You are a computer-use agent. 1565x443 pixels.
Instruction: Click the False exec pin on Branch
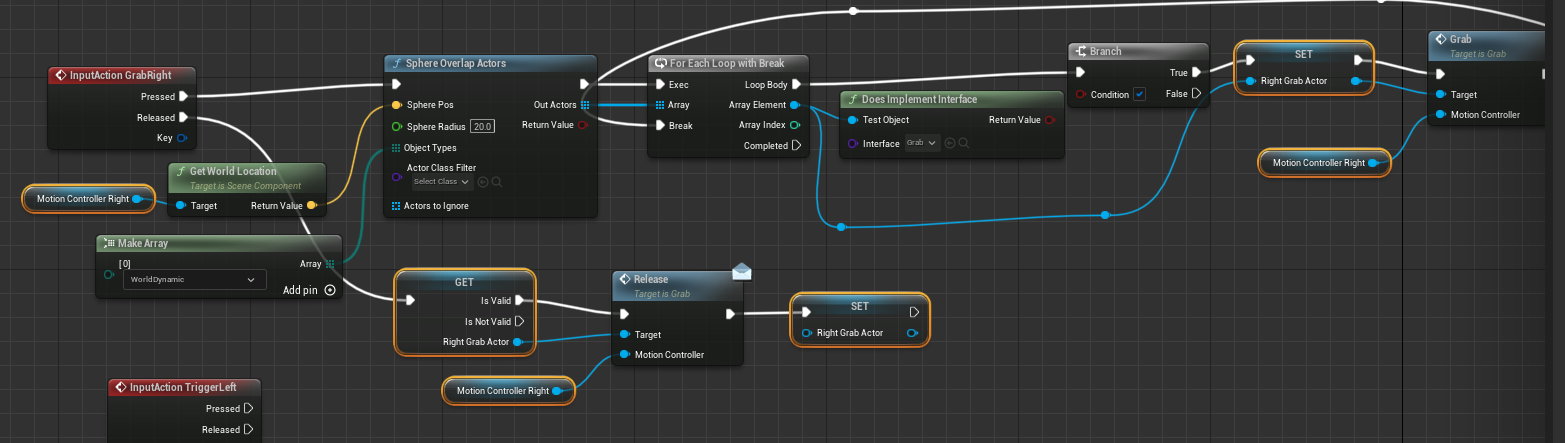[x=1196, y=93]
